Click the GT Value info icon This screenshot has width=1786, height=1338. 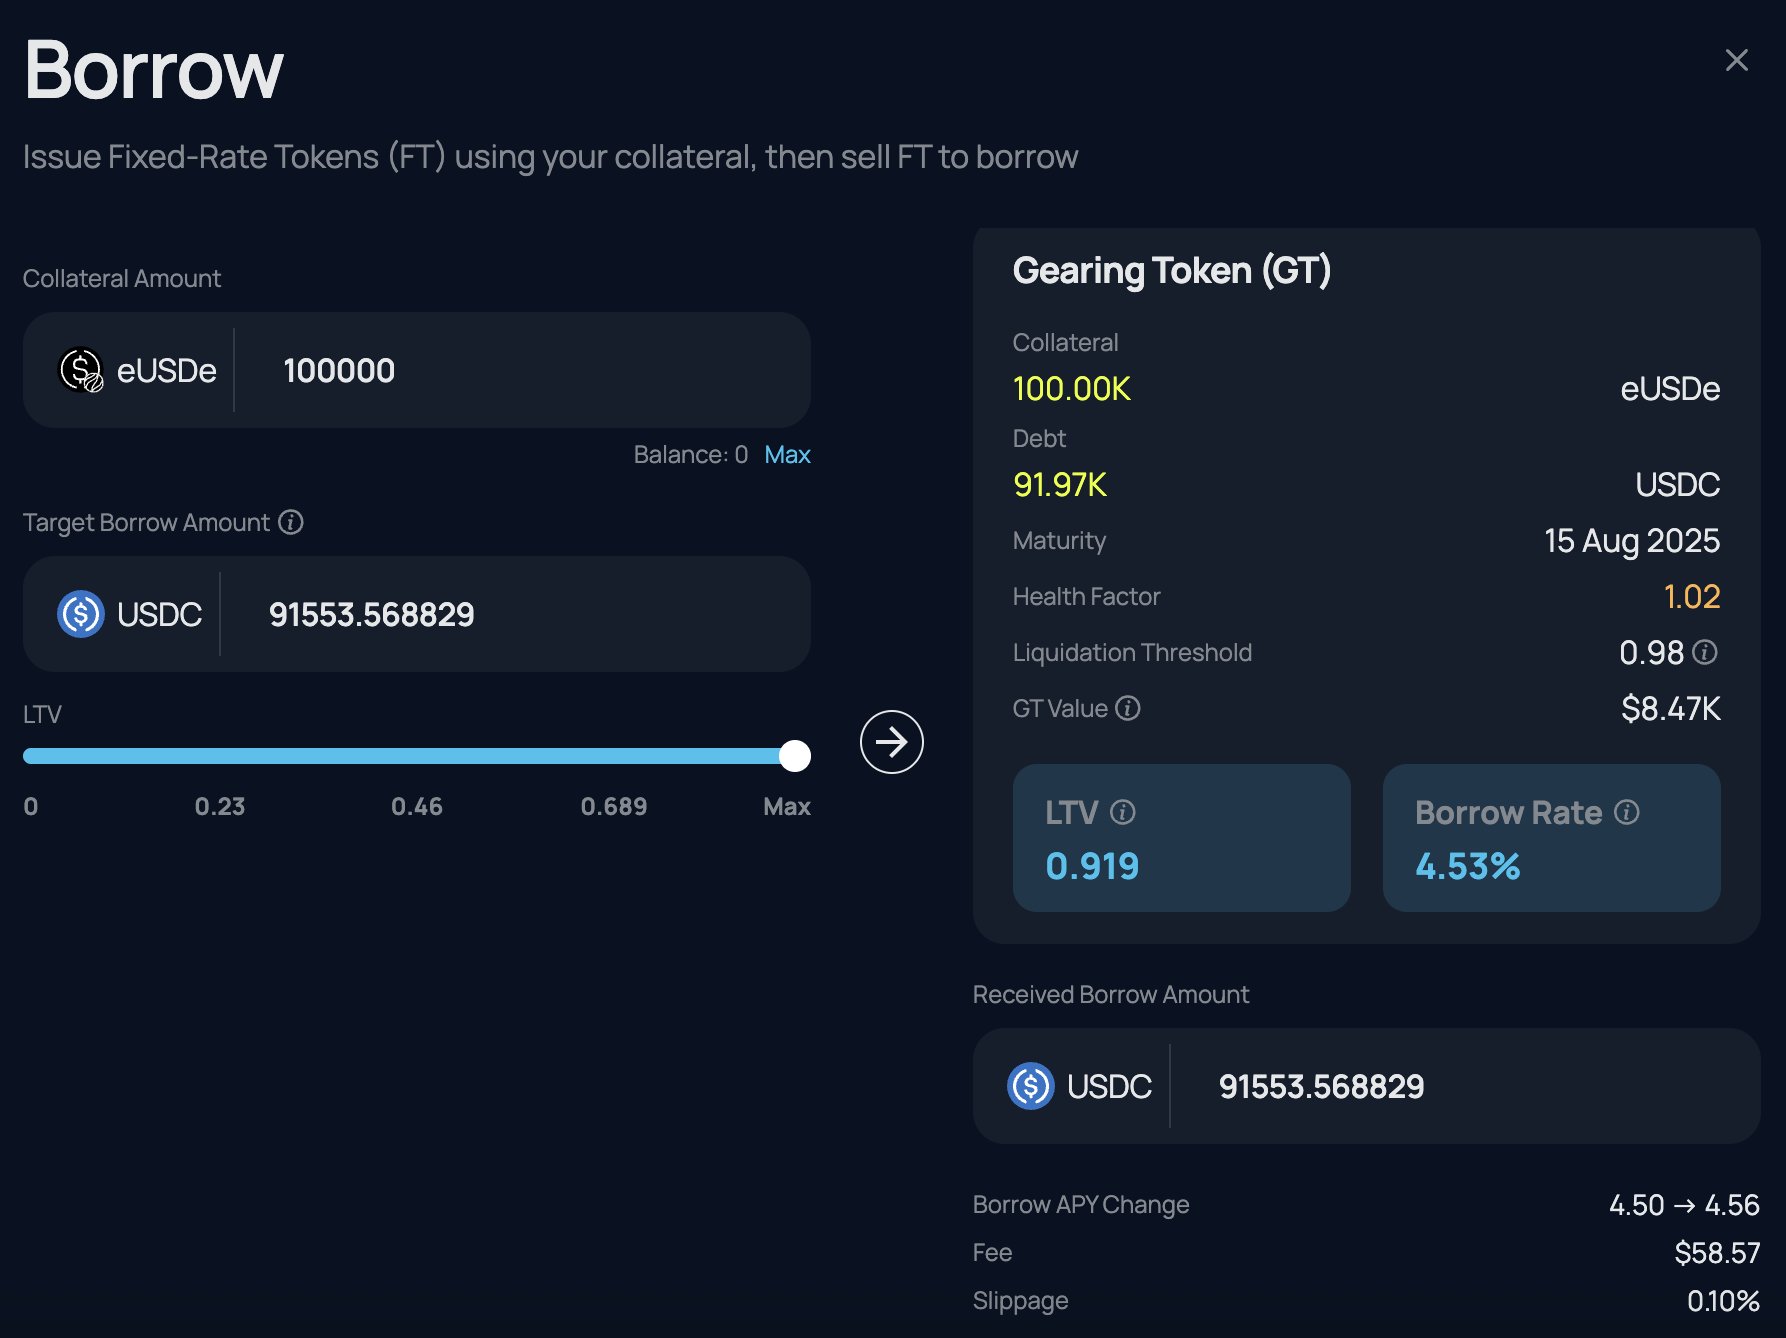pos(1128,708)
